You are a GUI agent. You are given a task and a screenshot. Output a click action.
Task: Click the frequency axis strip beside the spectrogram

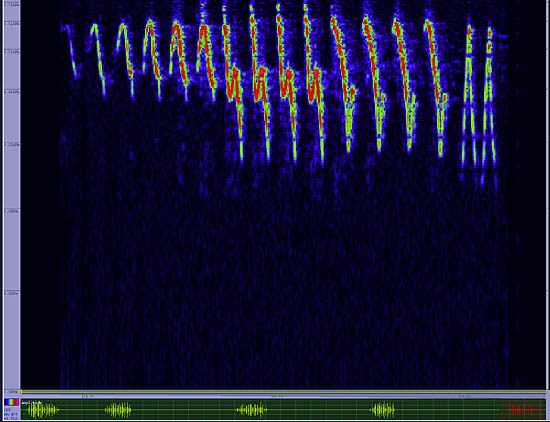pyautogui.click(x=12, y=196)
